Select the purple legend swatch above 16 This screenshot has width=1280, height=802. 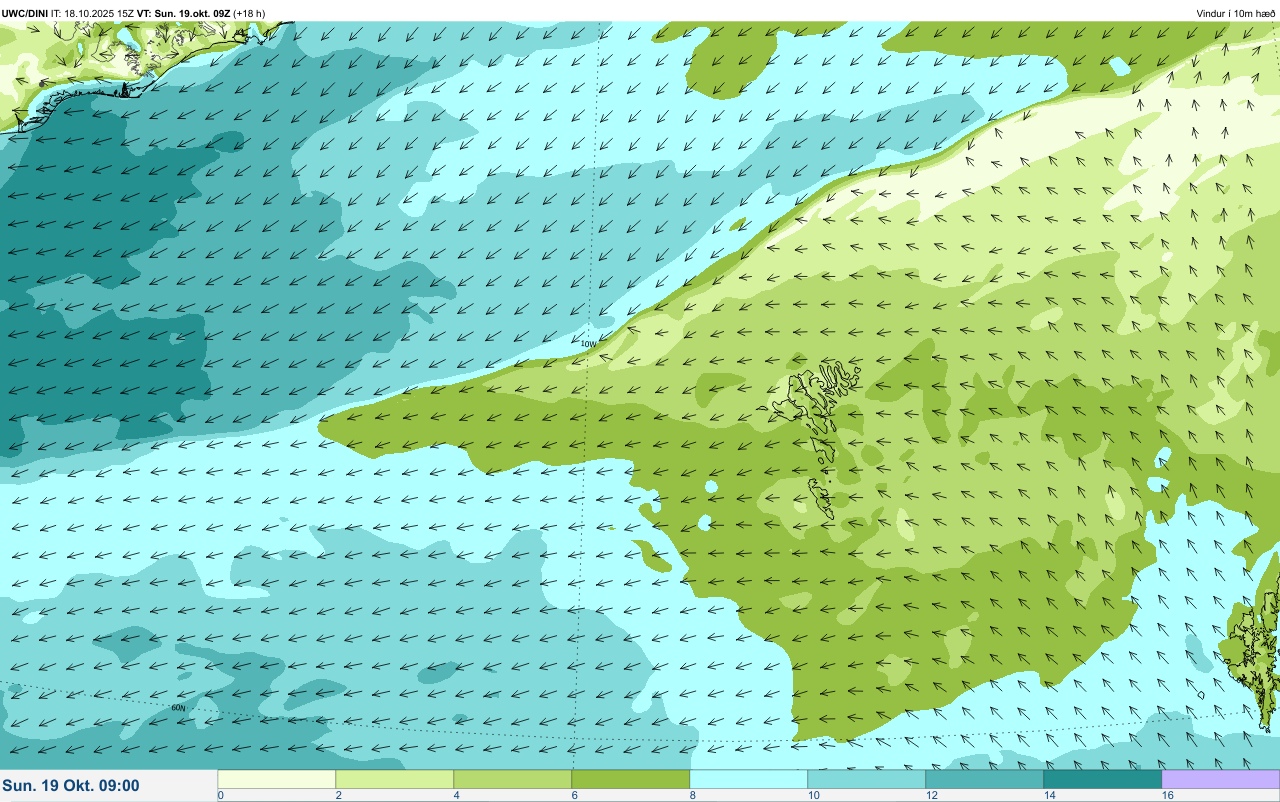1220,779
